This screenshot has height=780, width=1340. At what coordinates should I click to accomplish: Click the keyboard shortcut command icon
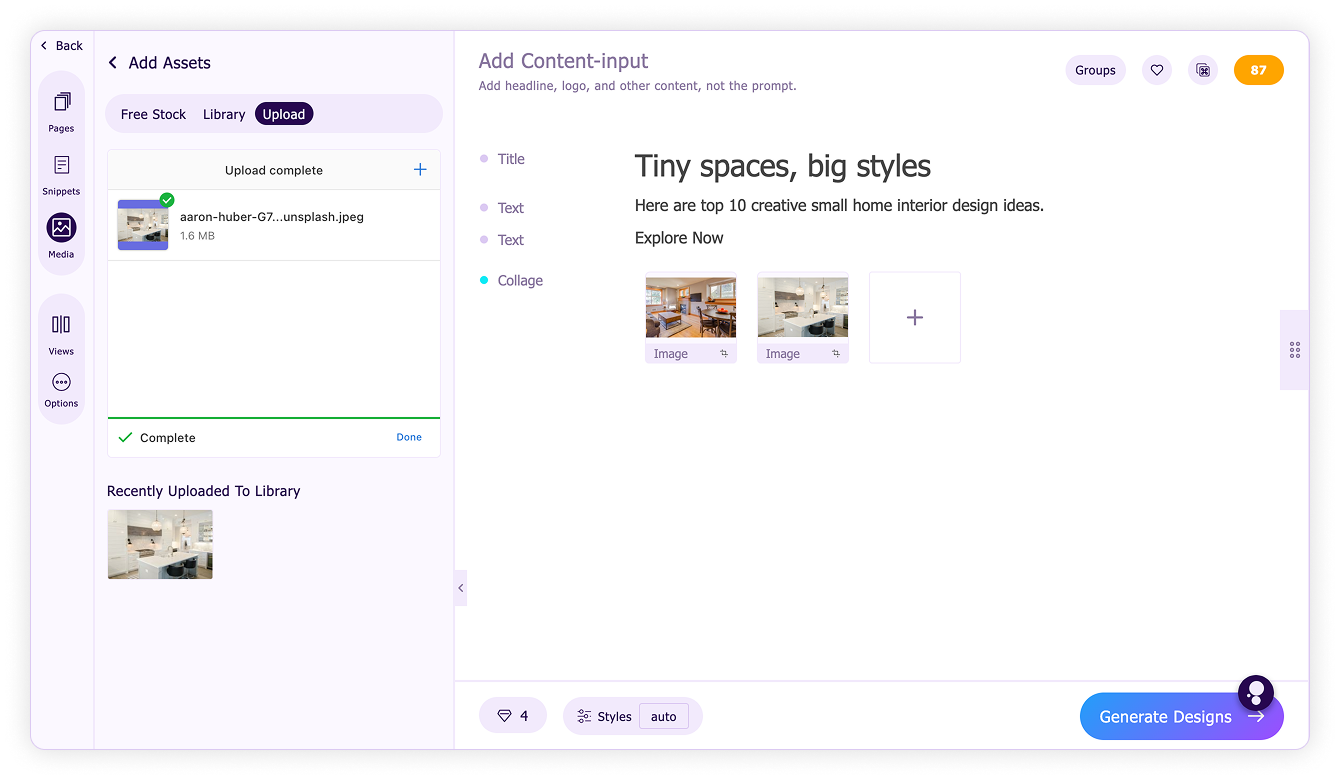[x=1203, y=70]
